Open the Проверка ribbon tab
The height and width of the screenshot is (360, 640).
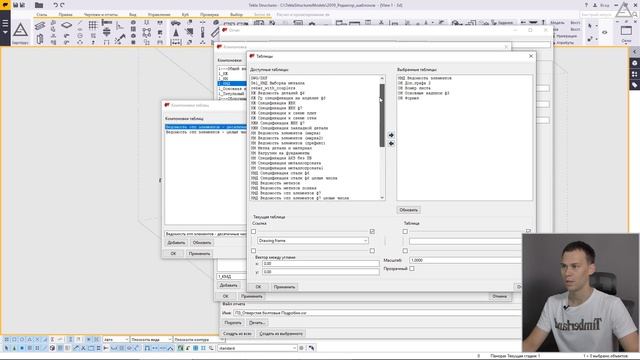tap(209, 15)
